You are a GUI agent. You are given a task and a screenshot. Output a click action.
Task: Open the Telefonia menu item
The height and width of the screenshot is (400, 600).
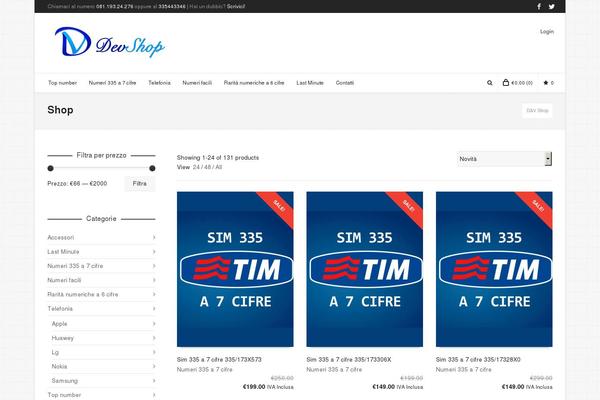coord(159,83)
